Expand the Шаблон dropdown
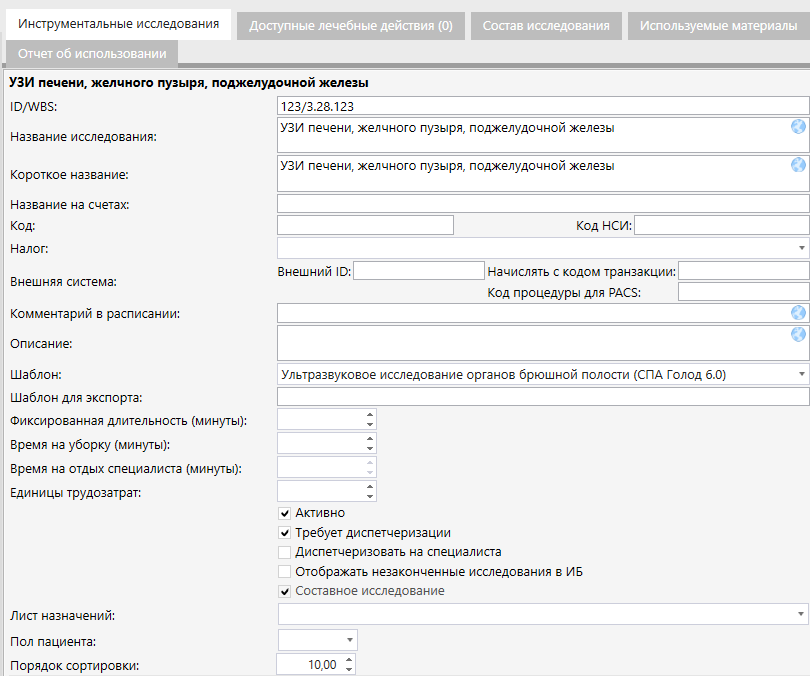Screen dimensions: 810x676 (802, 375)
